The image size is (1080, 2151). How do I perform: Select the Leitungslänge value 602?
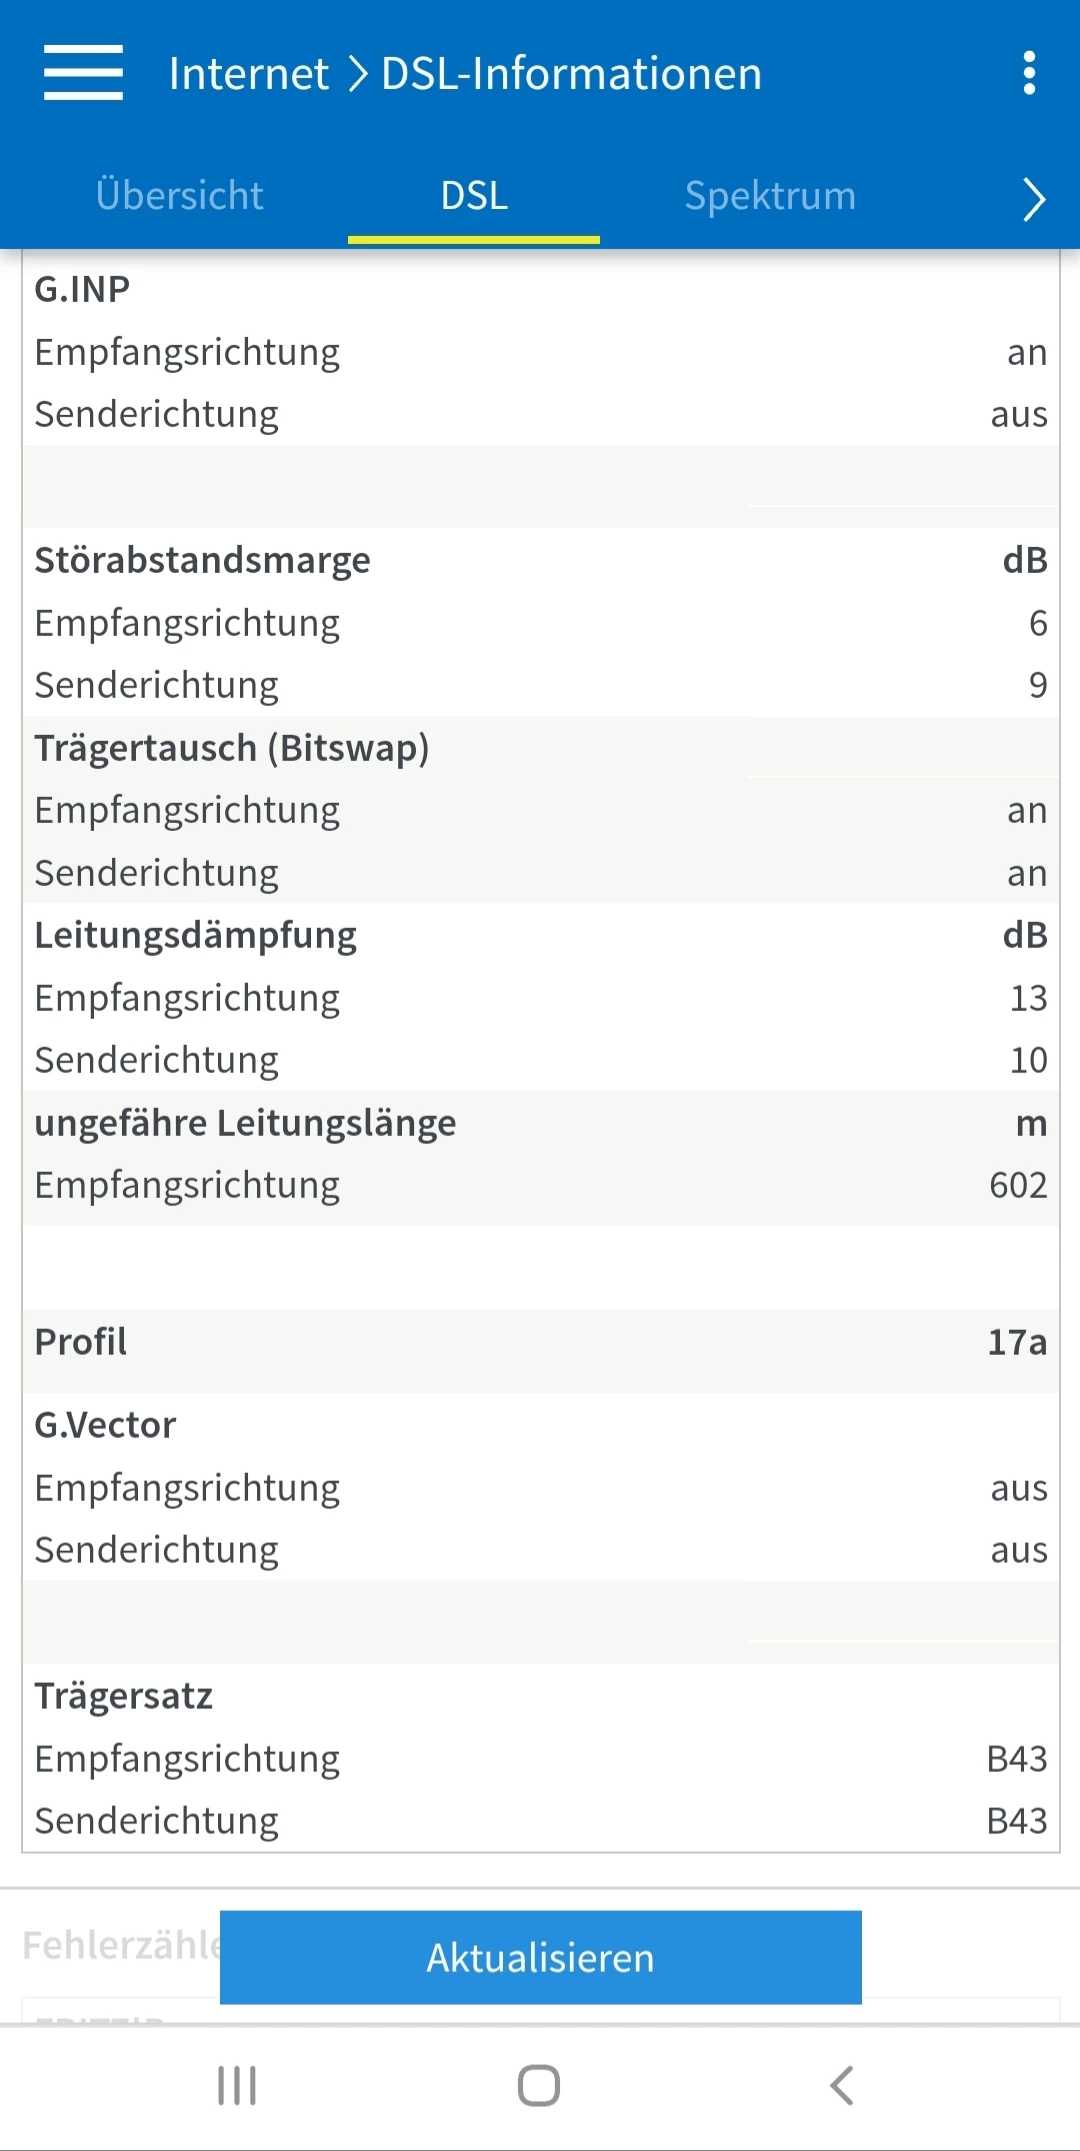[x=1017, y=1185]
